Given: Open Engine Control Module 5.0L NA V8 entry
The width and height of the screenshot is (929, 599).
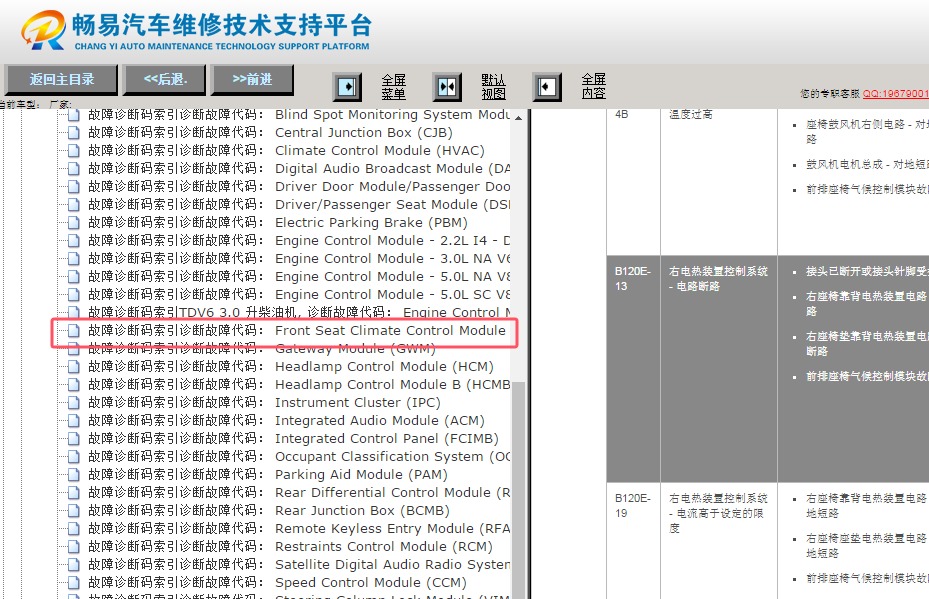Looking at the screenshot, I should point(299,276).
